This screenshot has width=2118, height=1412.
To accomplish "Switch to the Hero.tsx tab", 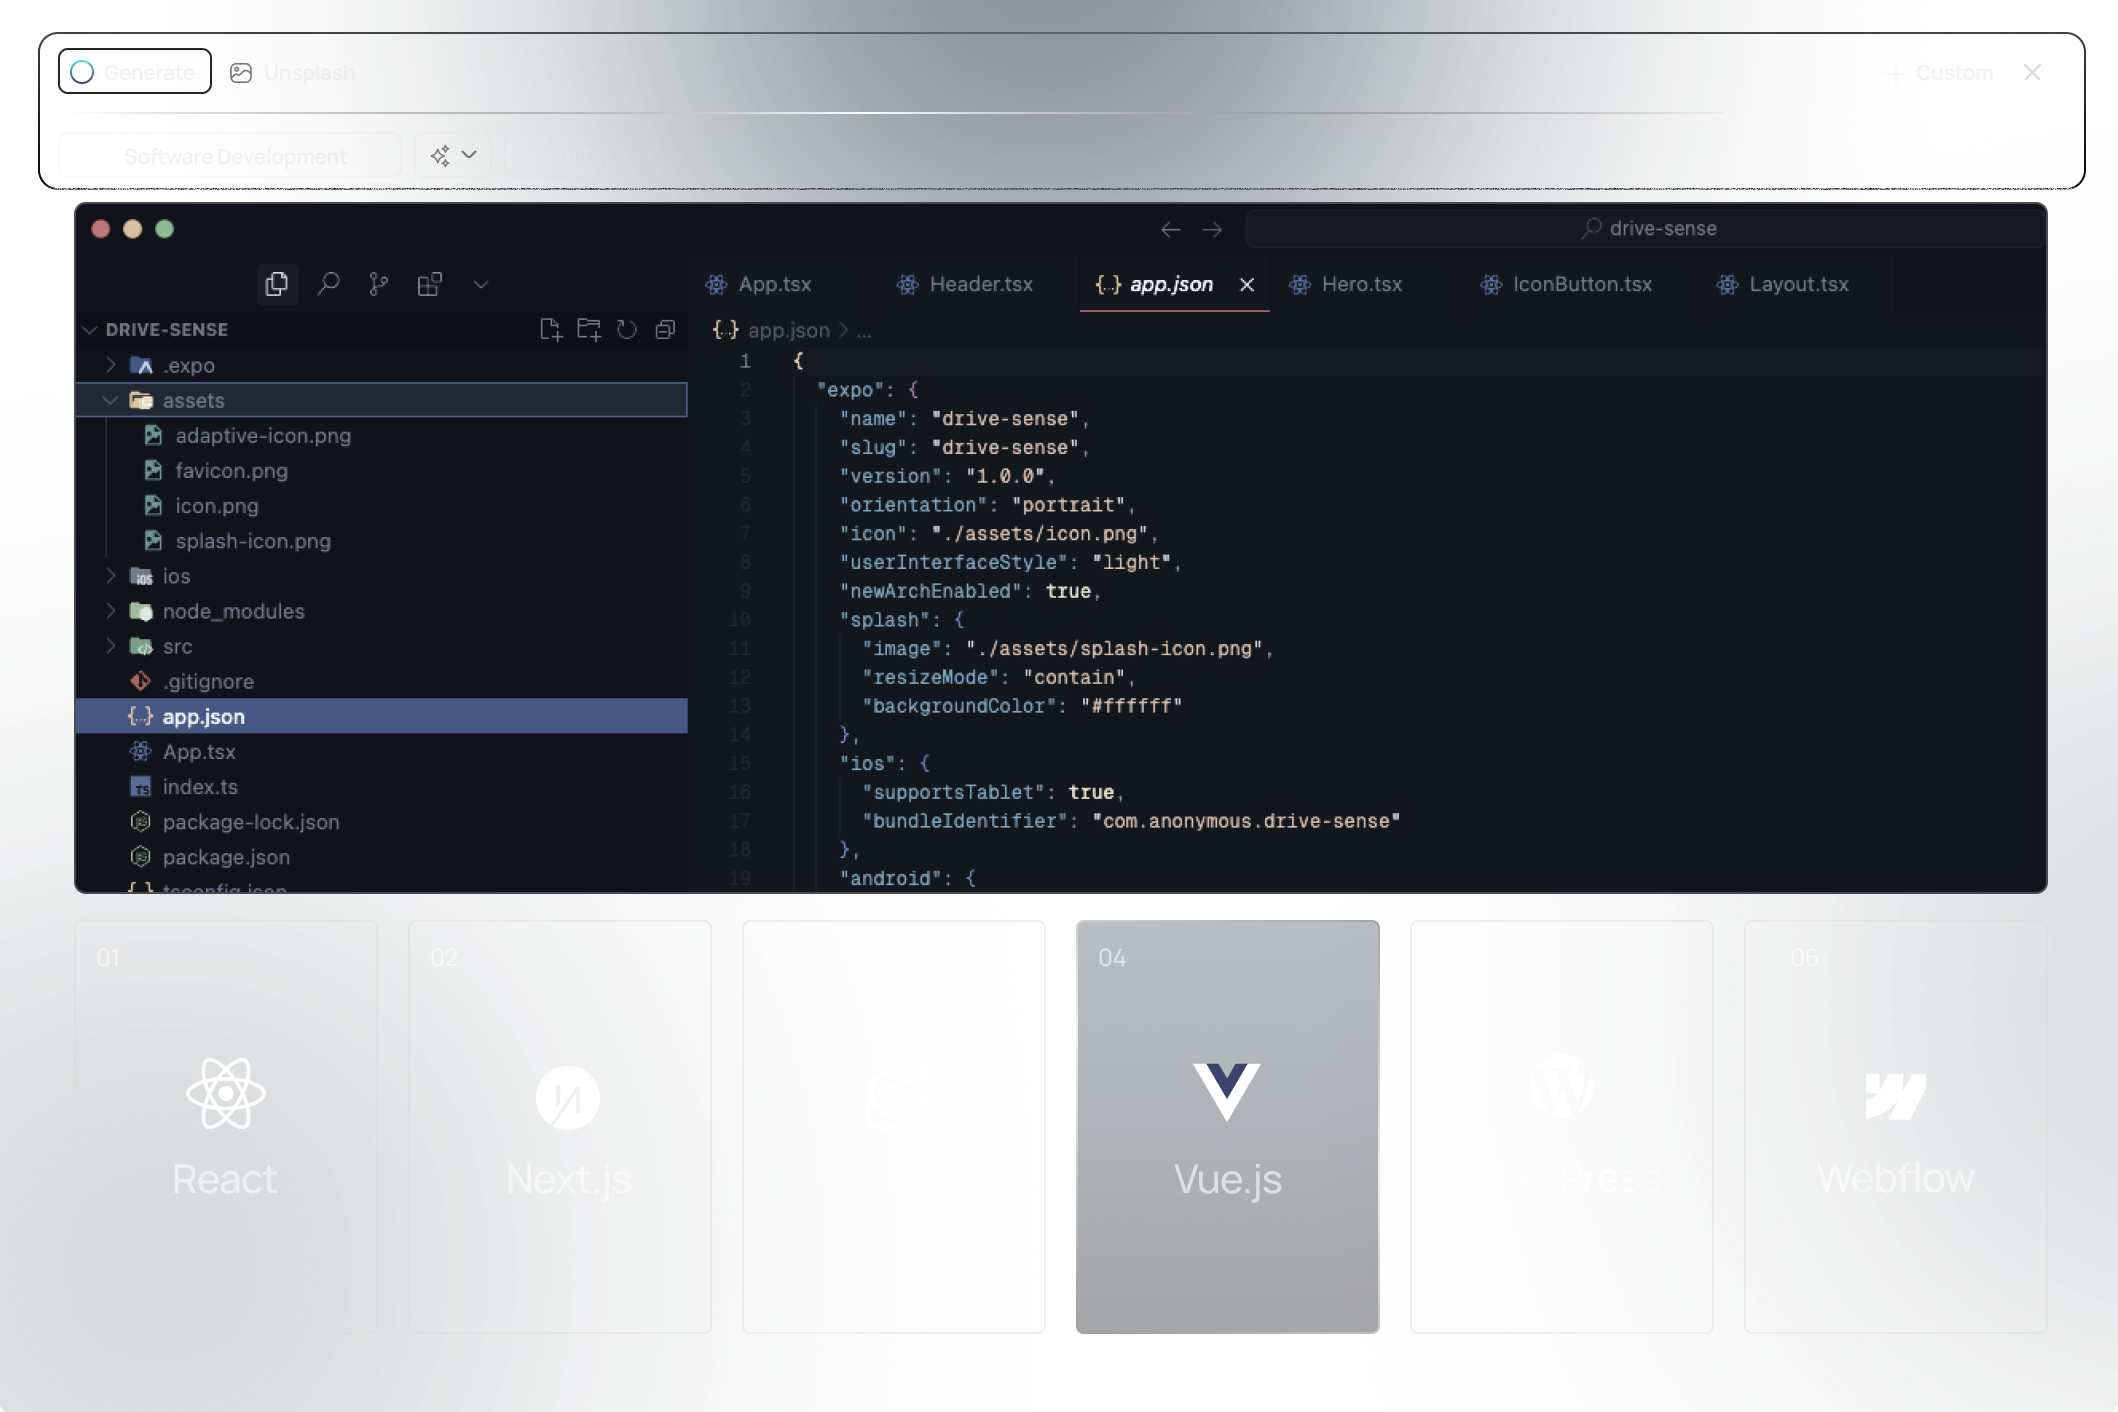I will (1360, 285).
